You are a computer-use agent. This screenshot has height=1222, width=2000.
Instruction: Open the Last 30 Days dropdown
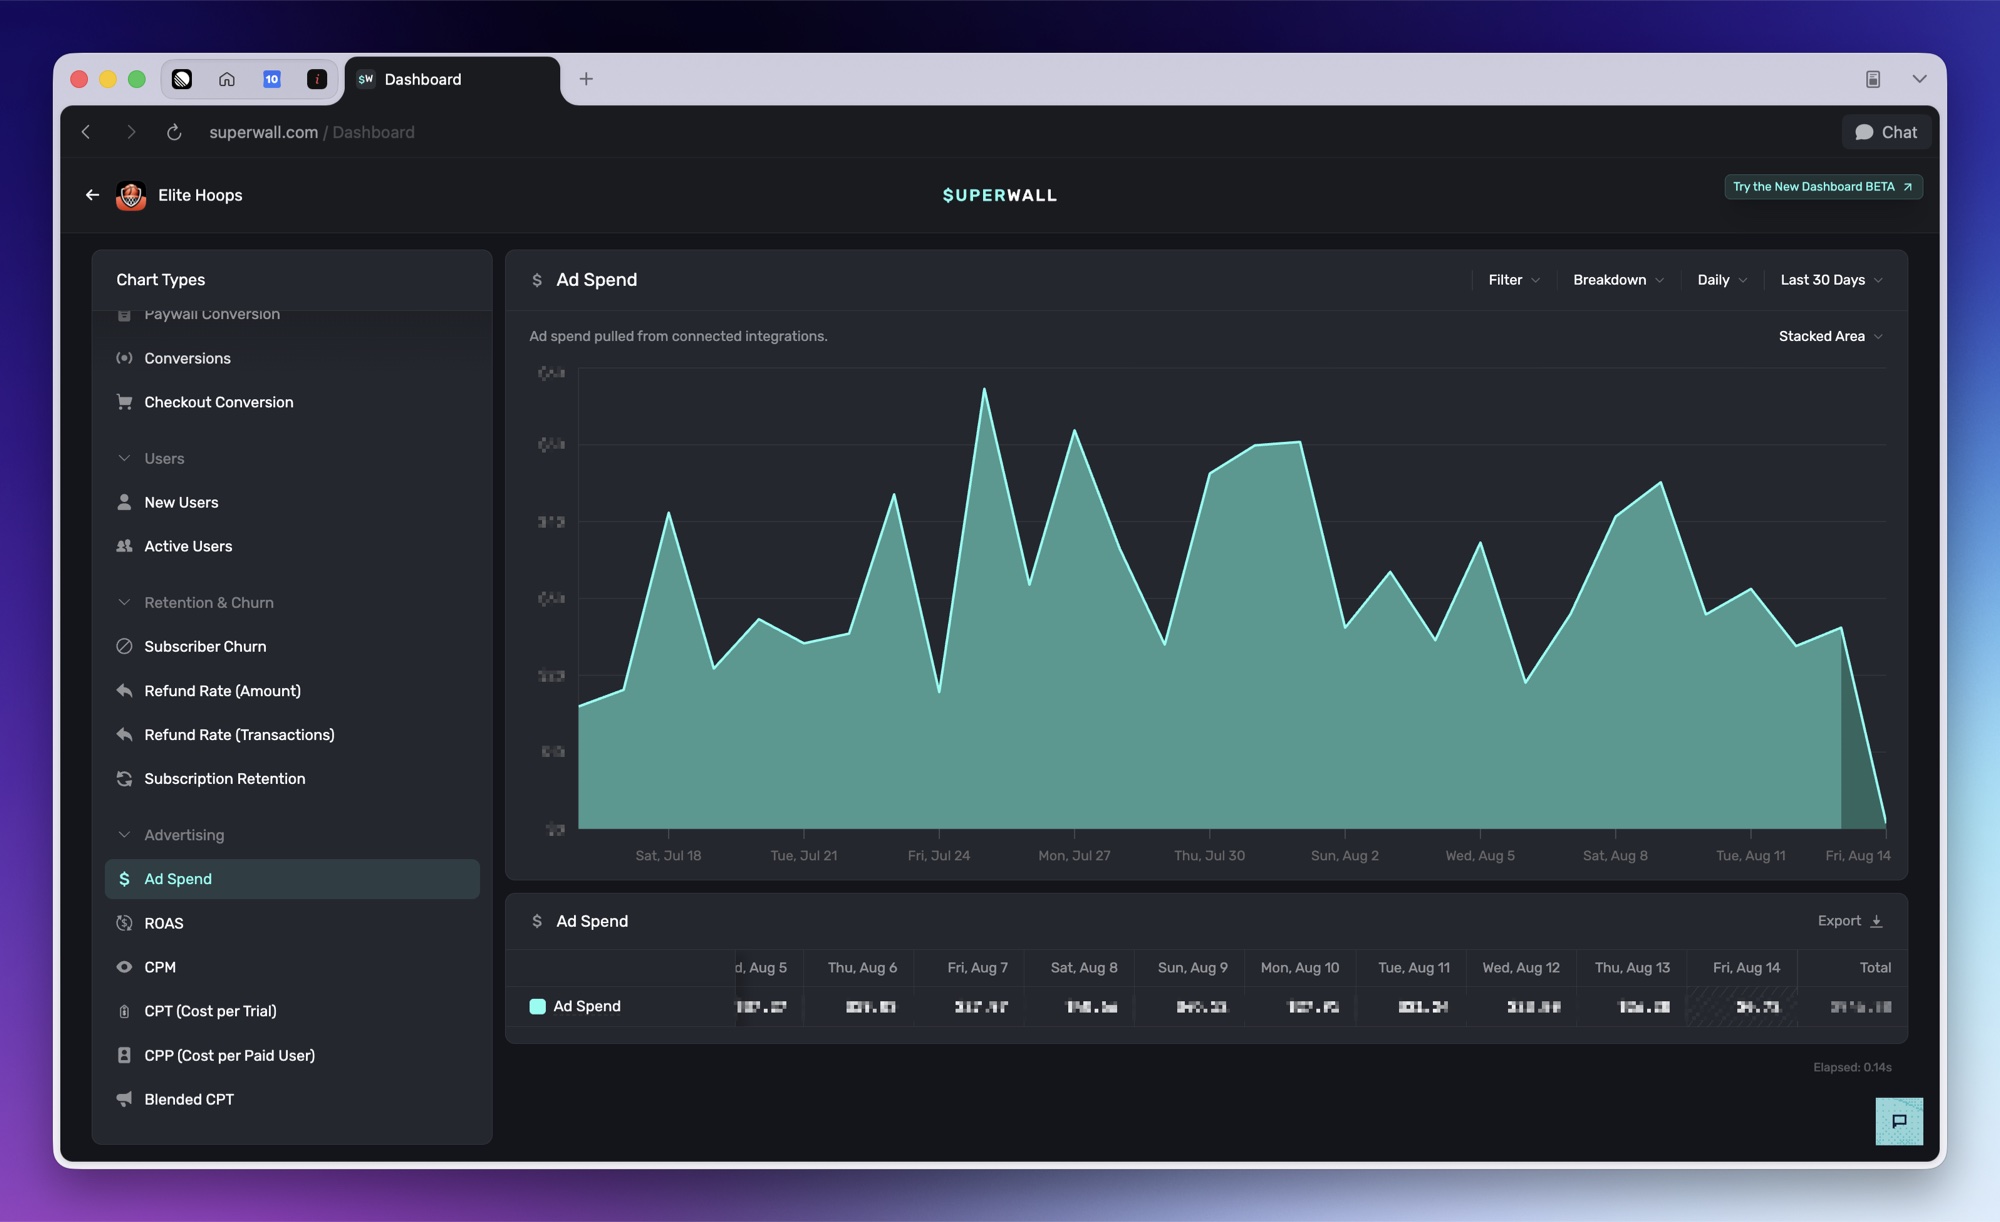(1831, 280)
